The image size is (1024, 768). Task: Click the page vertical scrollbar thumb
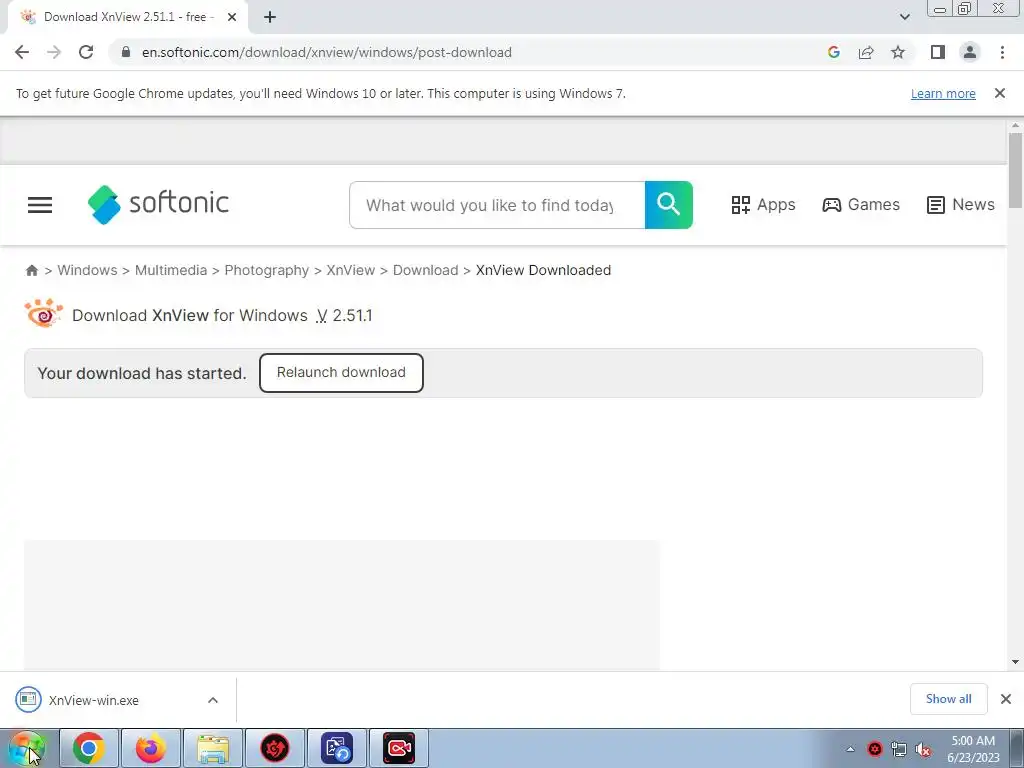(x=1015, y=170)
